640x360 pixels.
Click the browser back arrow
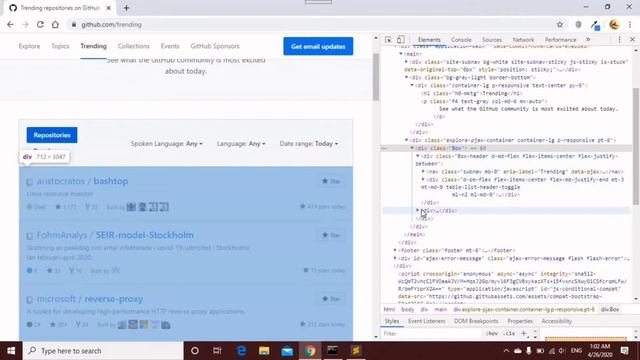point(10,24)
